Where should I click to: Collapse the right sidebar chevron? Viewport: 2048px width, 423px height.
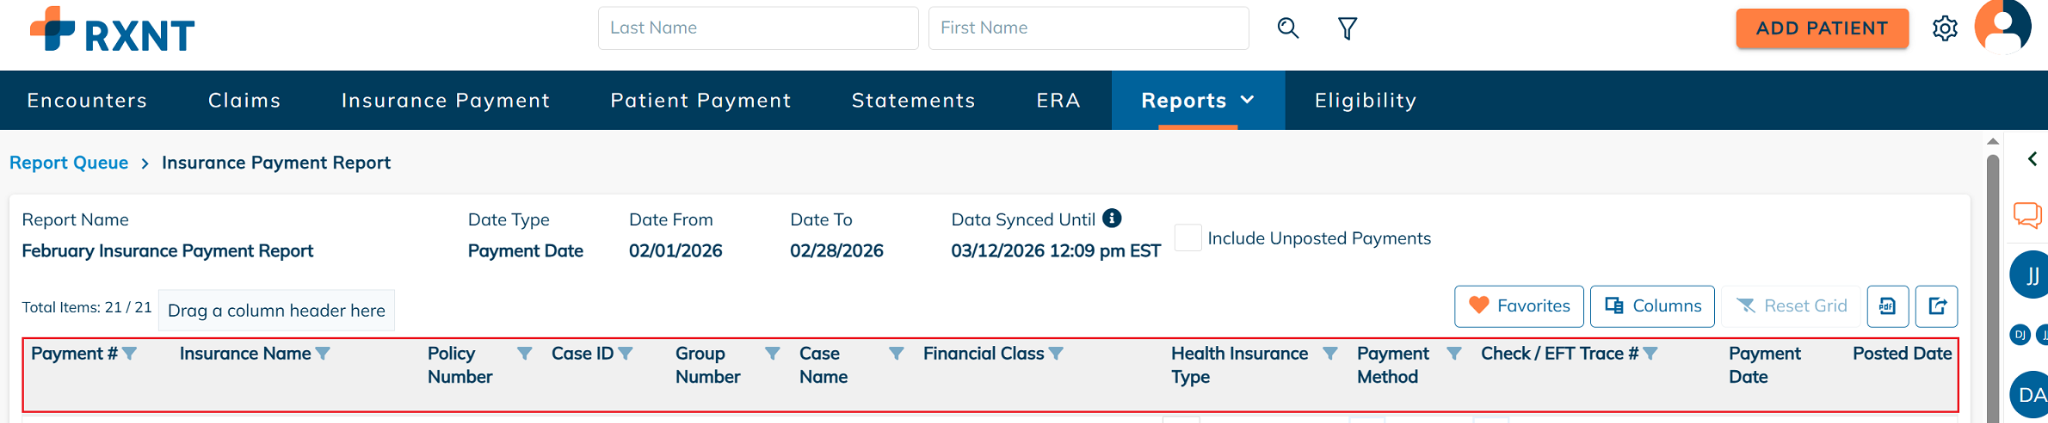(2032, 159)
